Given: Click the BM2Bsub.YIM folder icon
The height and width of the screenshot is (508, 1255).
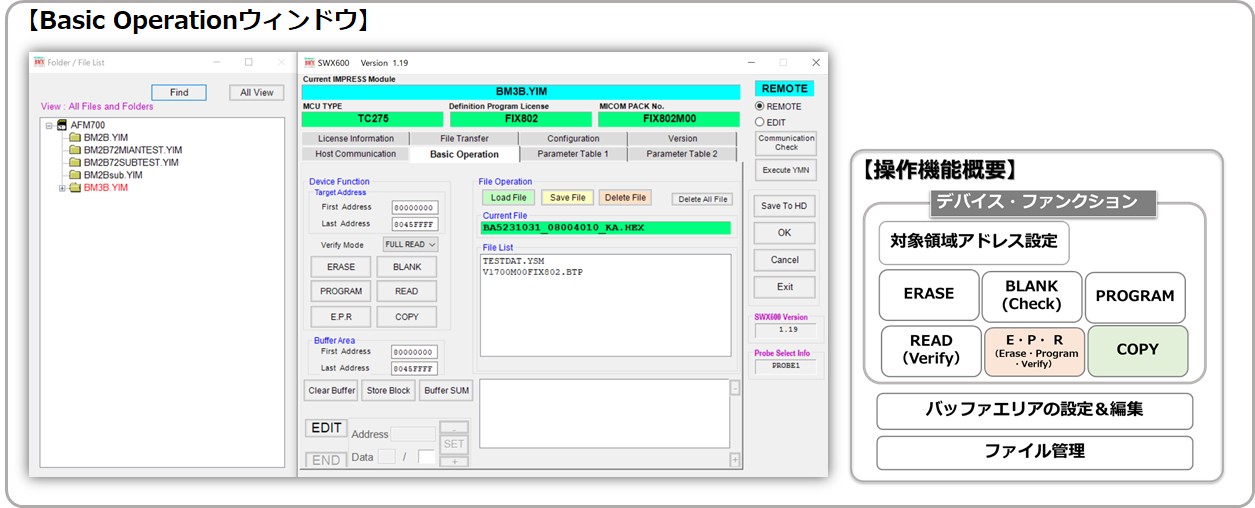Looking at the screenshot, I should click(74, 175).
